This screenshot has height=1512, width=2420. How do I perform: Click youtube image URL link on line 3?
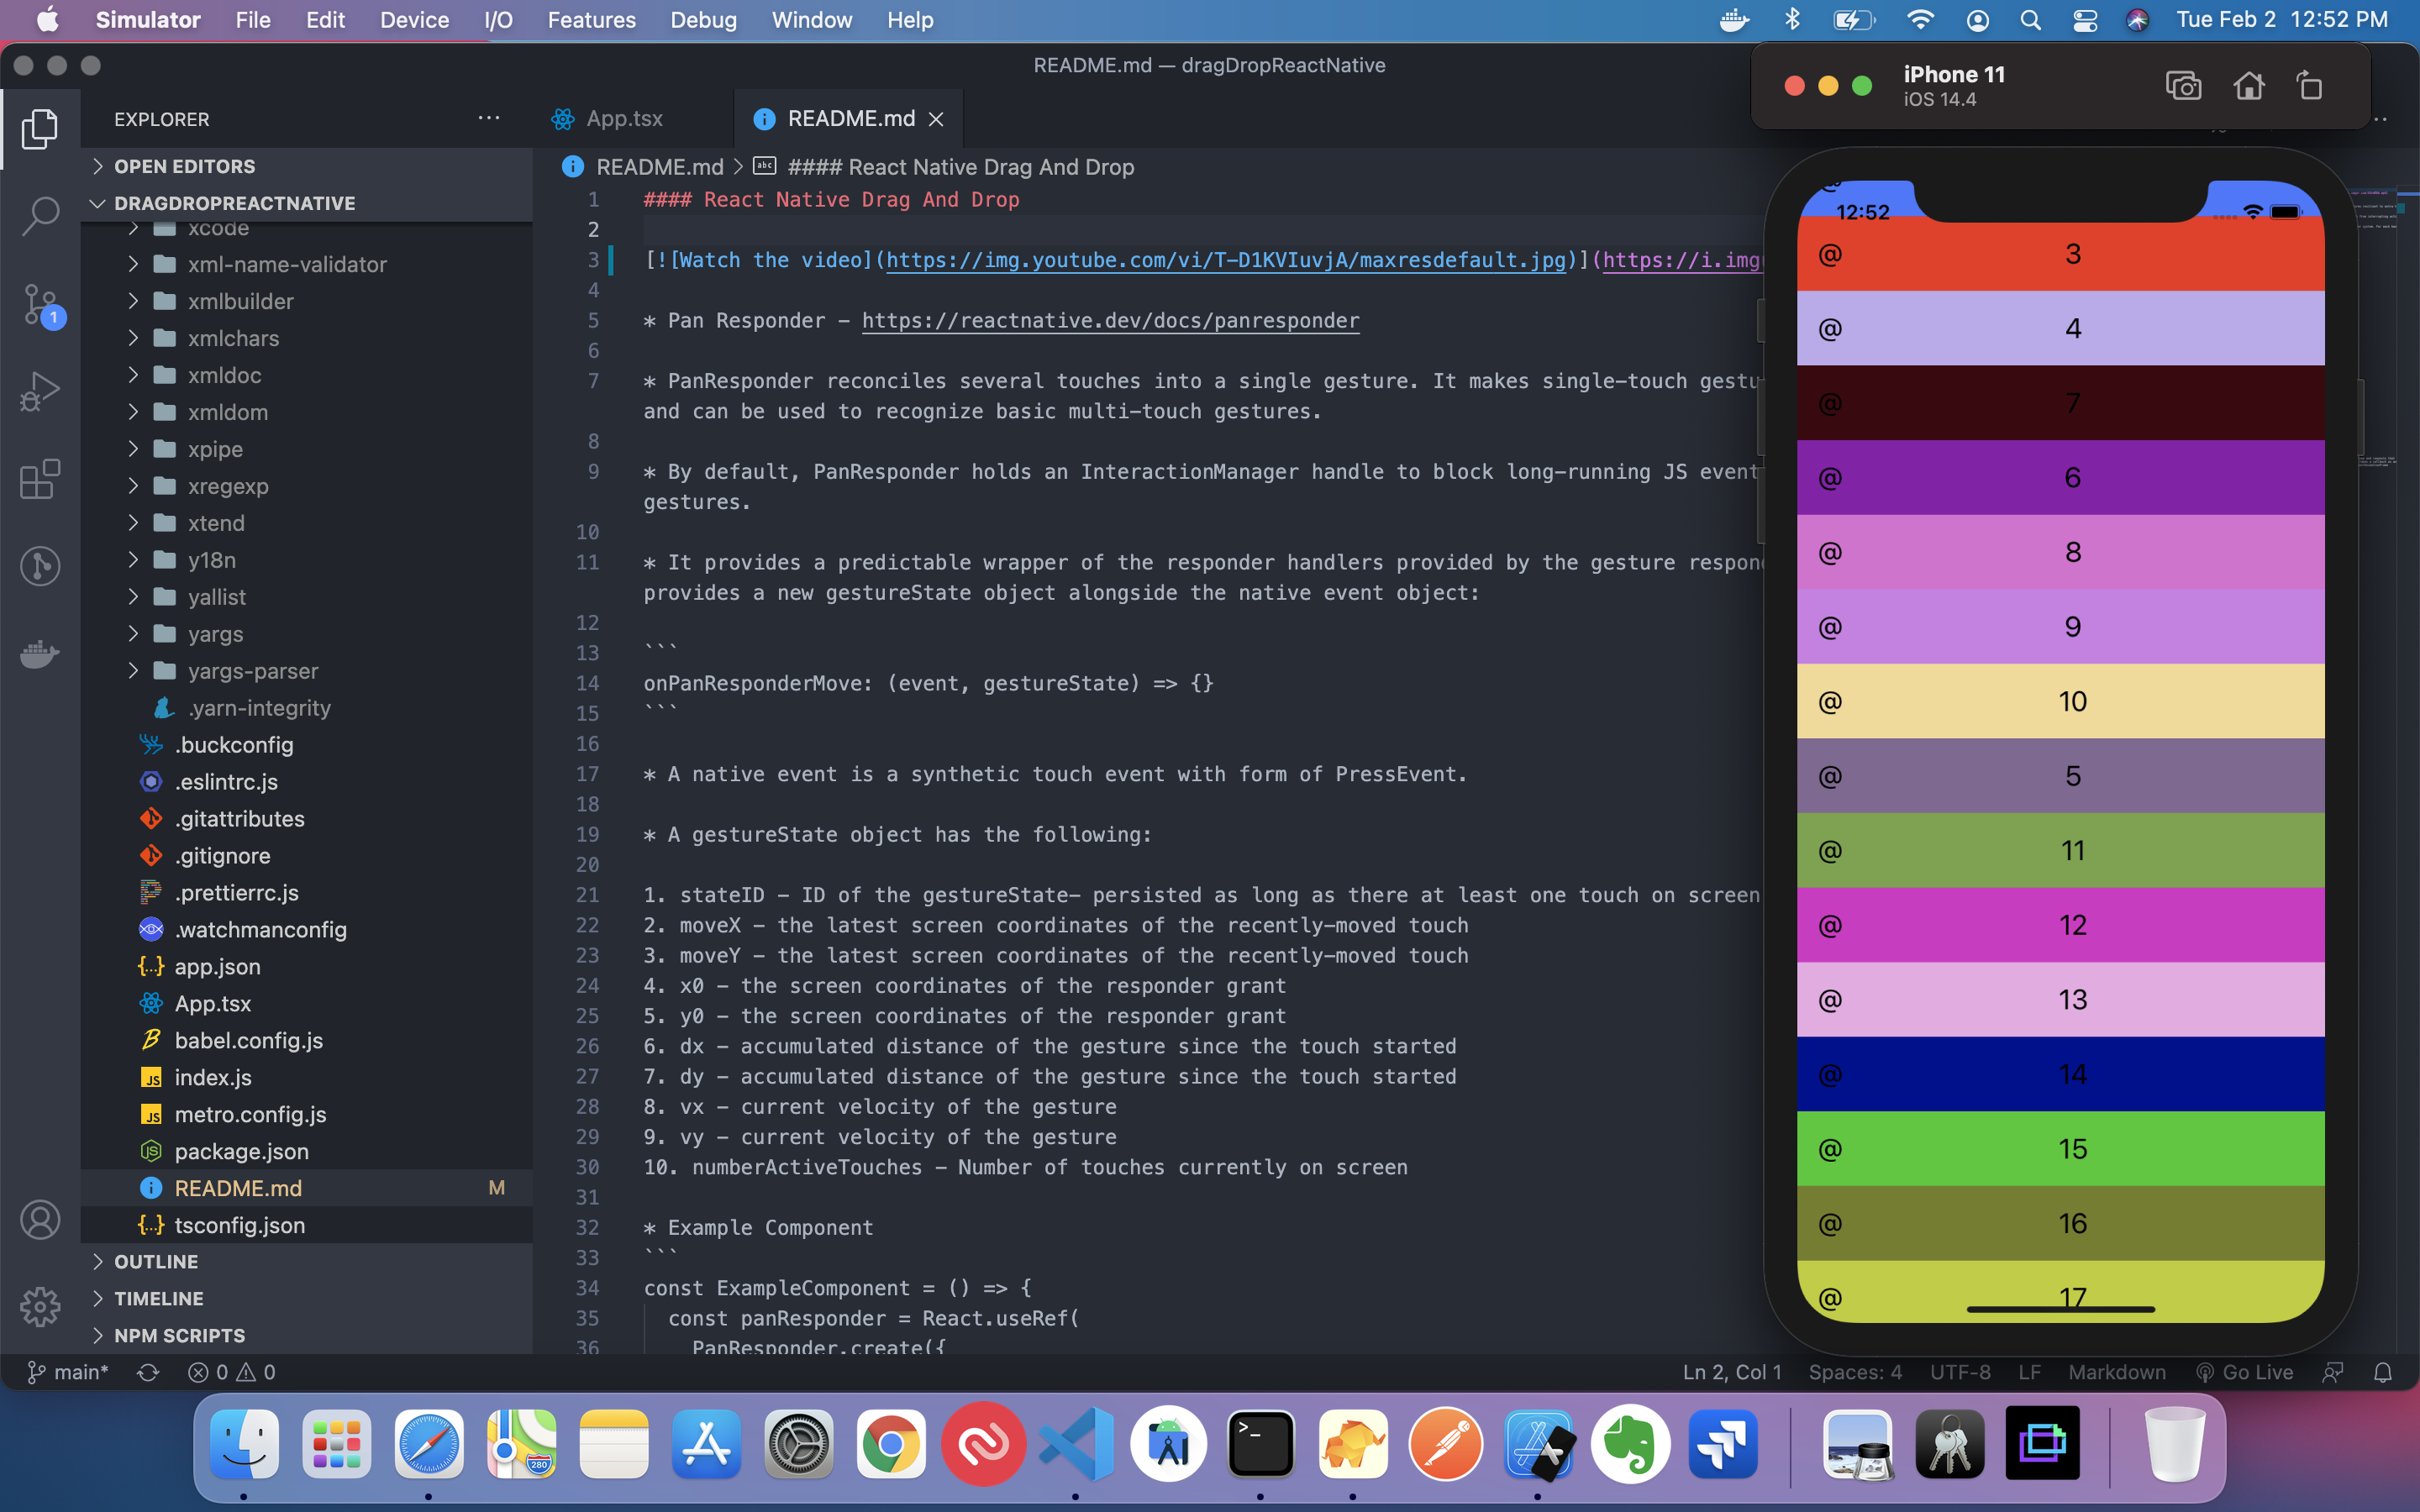[x=1225, y=260]
